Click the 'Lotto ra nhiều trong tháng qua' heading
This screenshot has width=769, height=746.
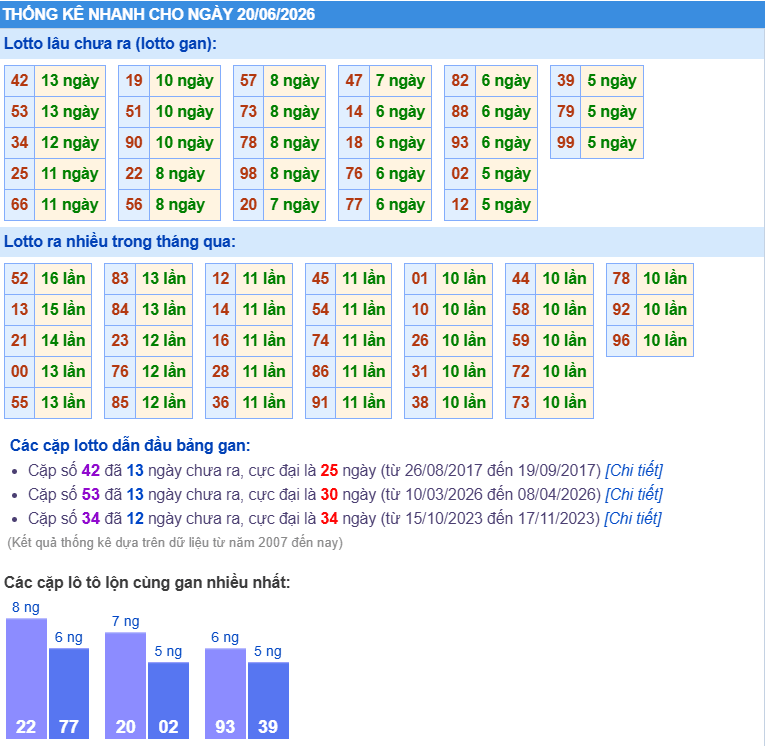[x=120, y=242]
